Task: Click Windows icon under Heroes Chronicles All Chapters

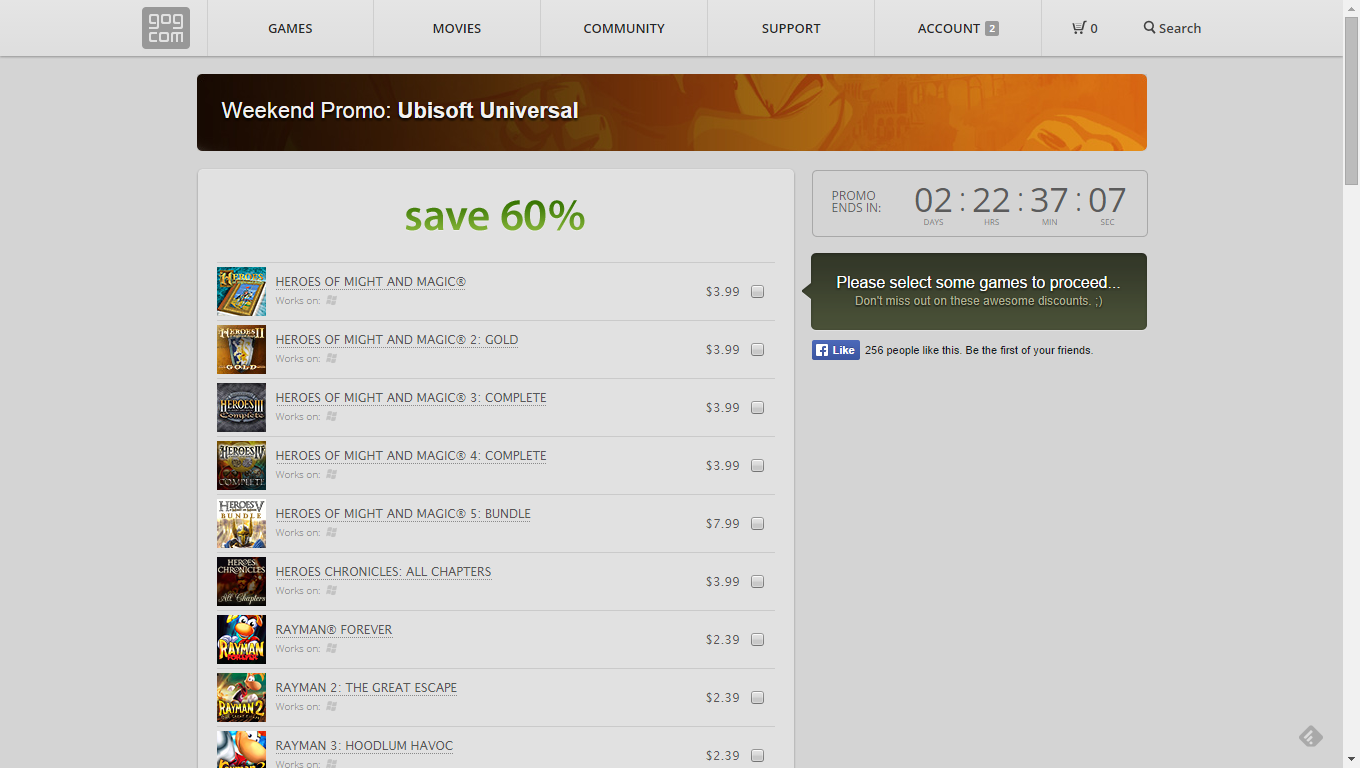Action: tap(330, 590)
